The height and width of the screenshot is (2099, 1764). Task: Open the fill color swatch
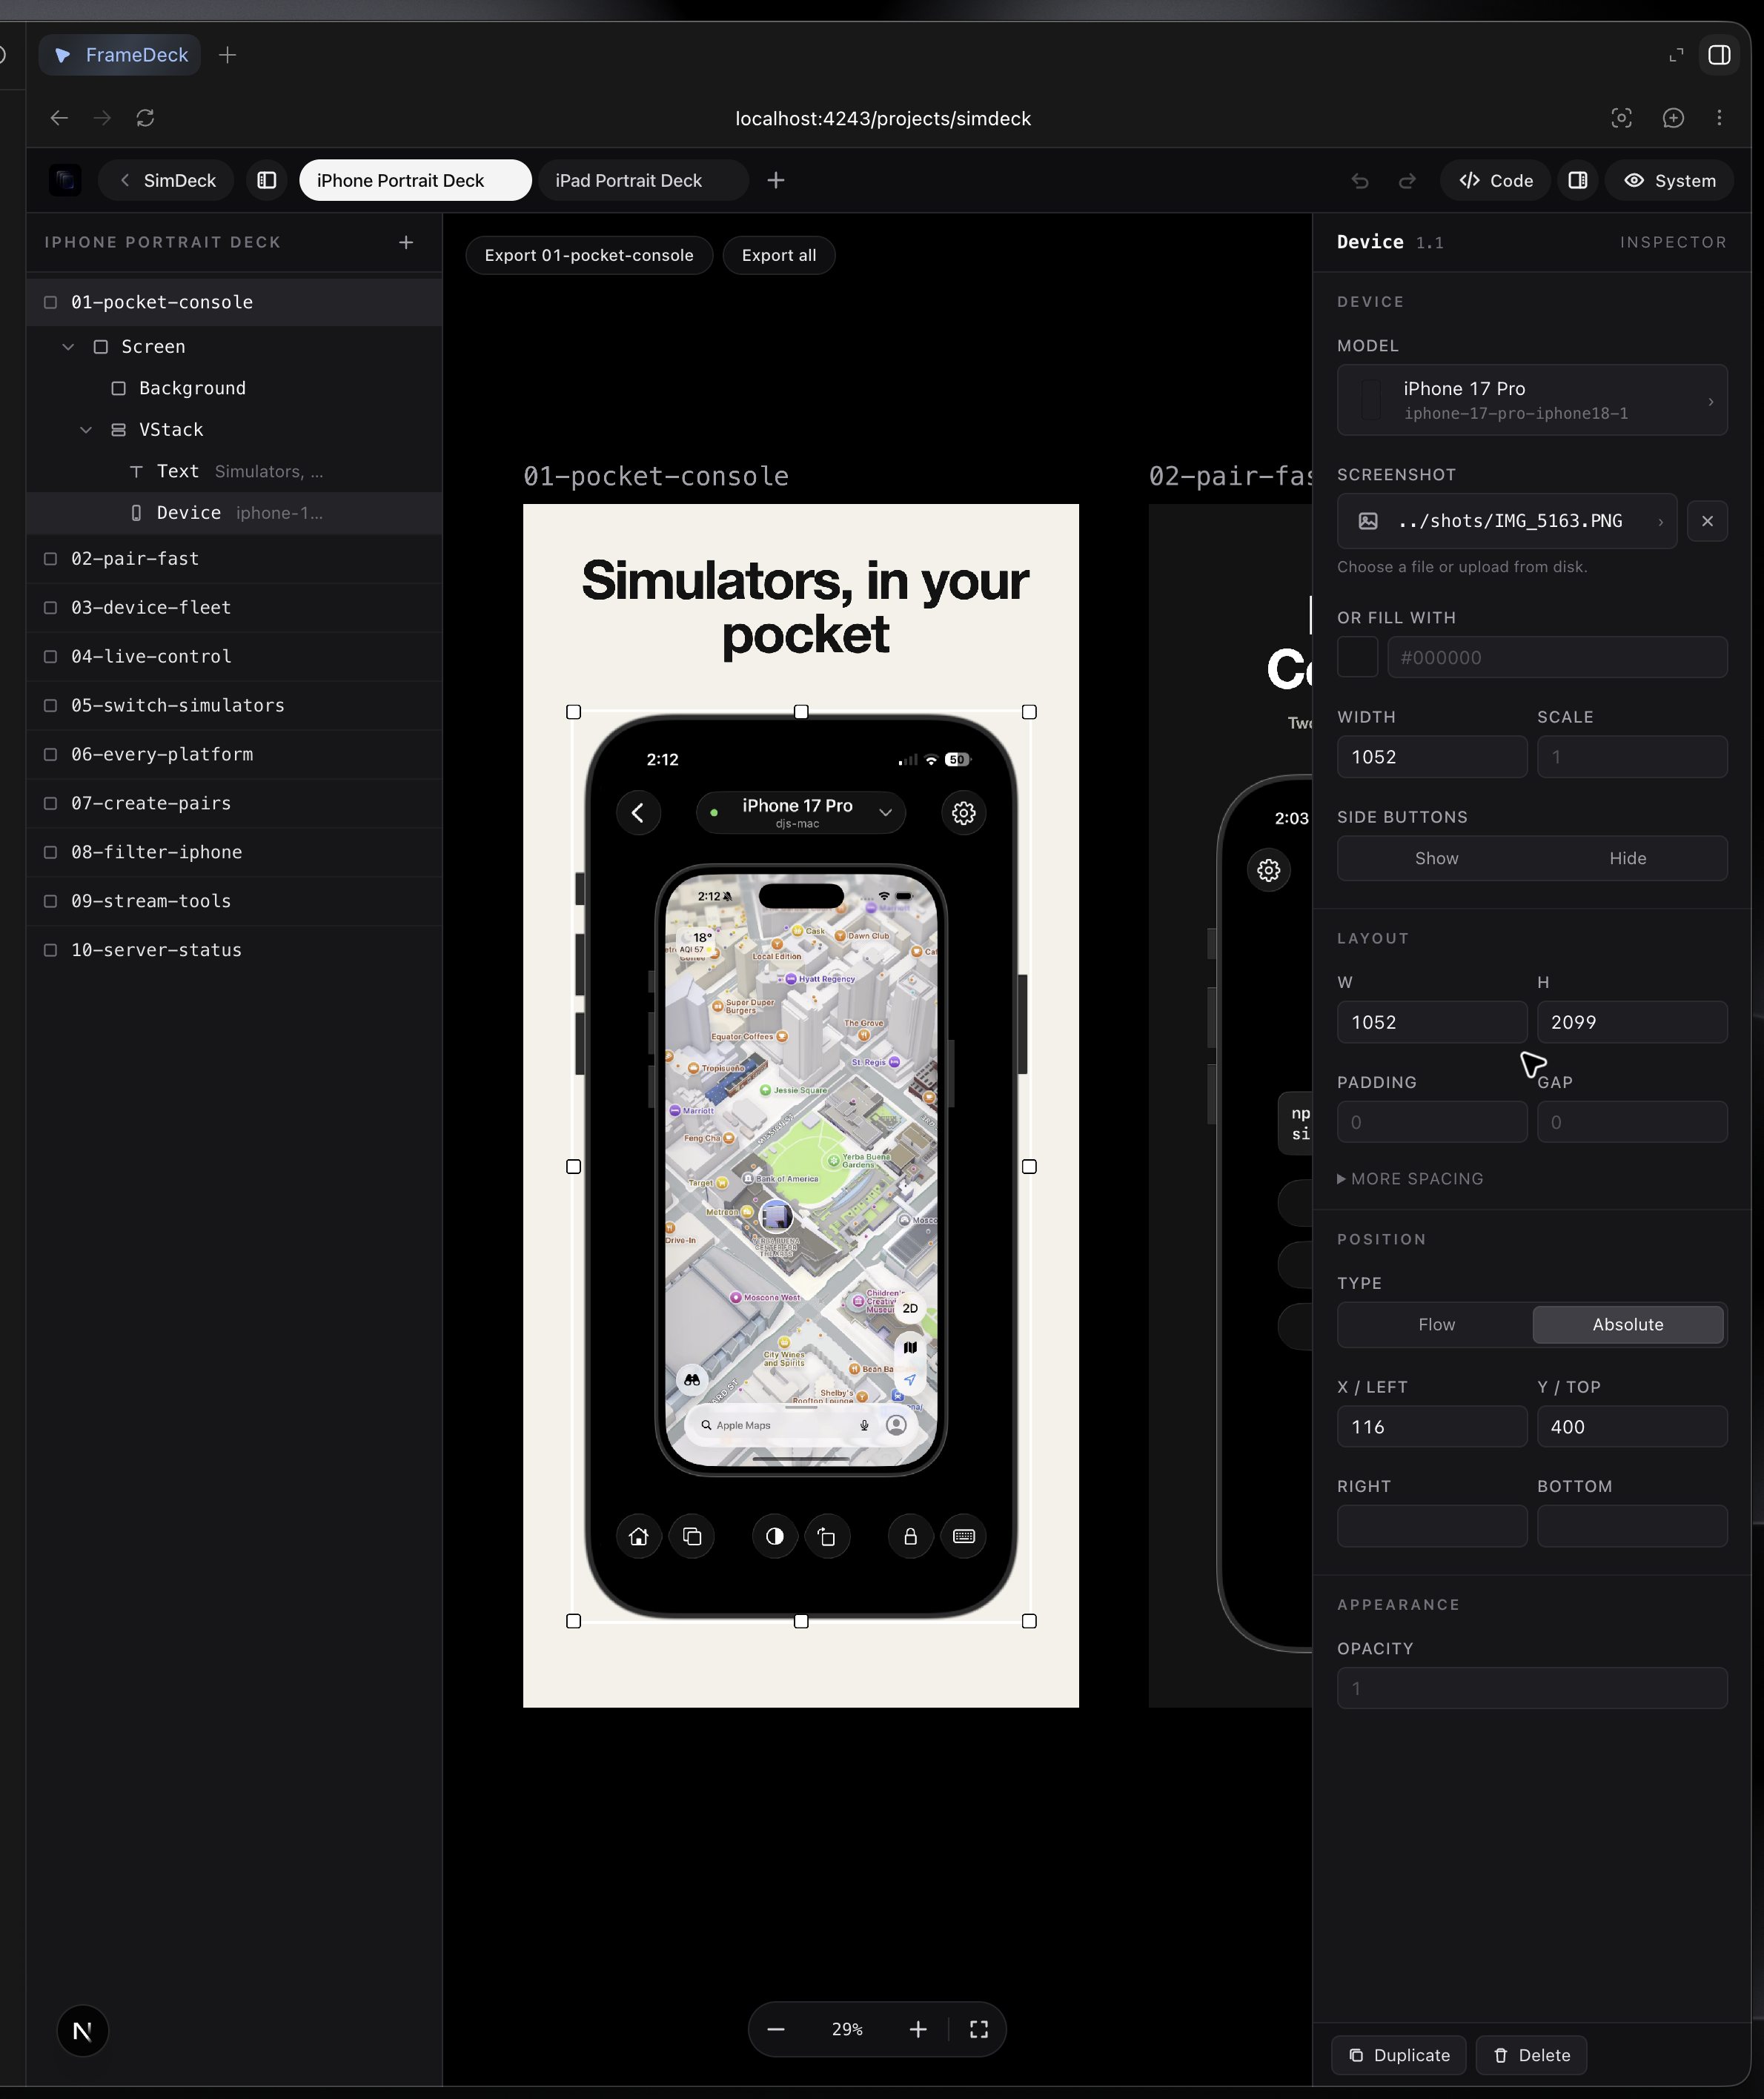coord(1357,657)
